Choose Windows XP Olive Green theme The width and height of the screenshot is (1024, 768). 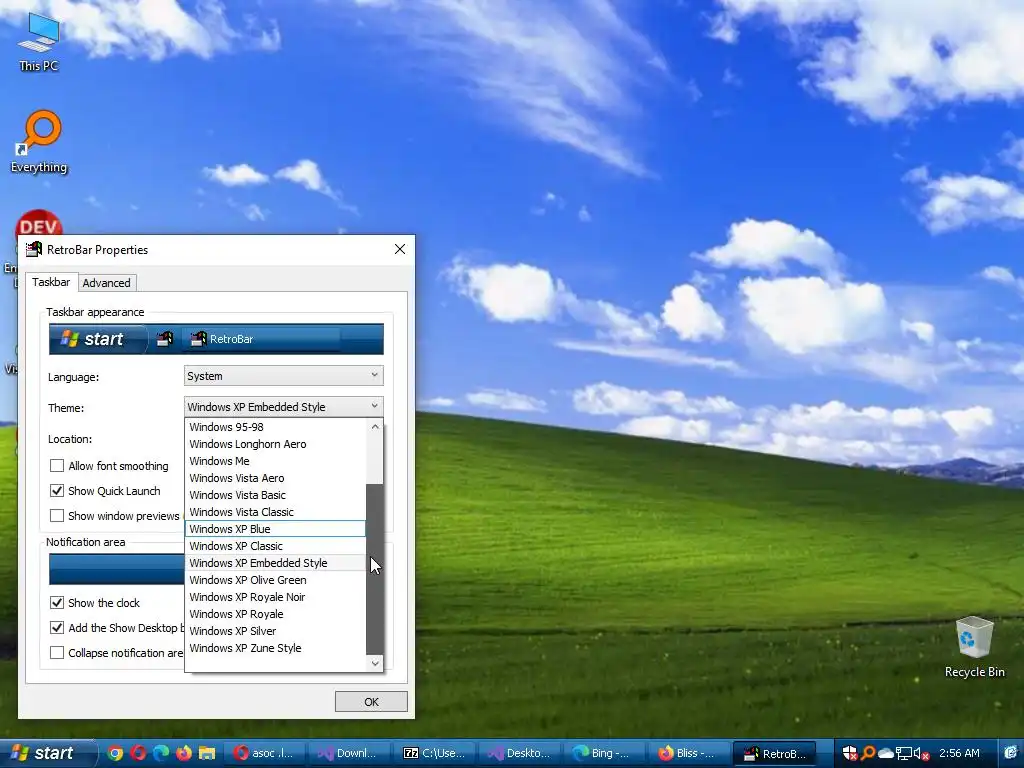pyautogui.click(x=275, y=580)
